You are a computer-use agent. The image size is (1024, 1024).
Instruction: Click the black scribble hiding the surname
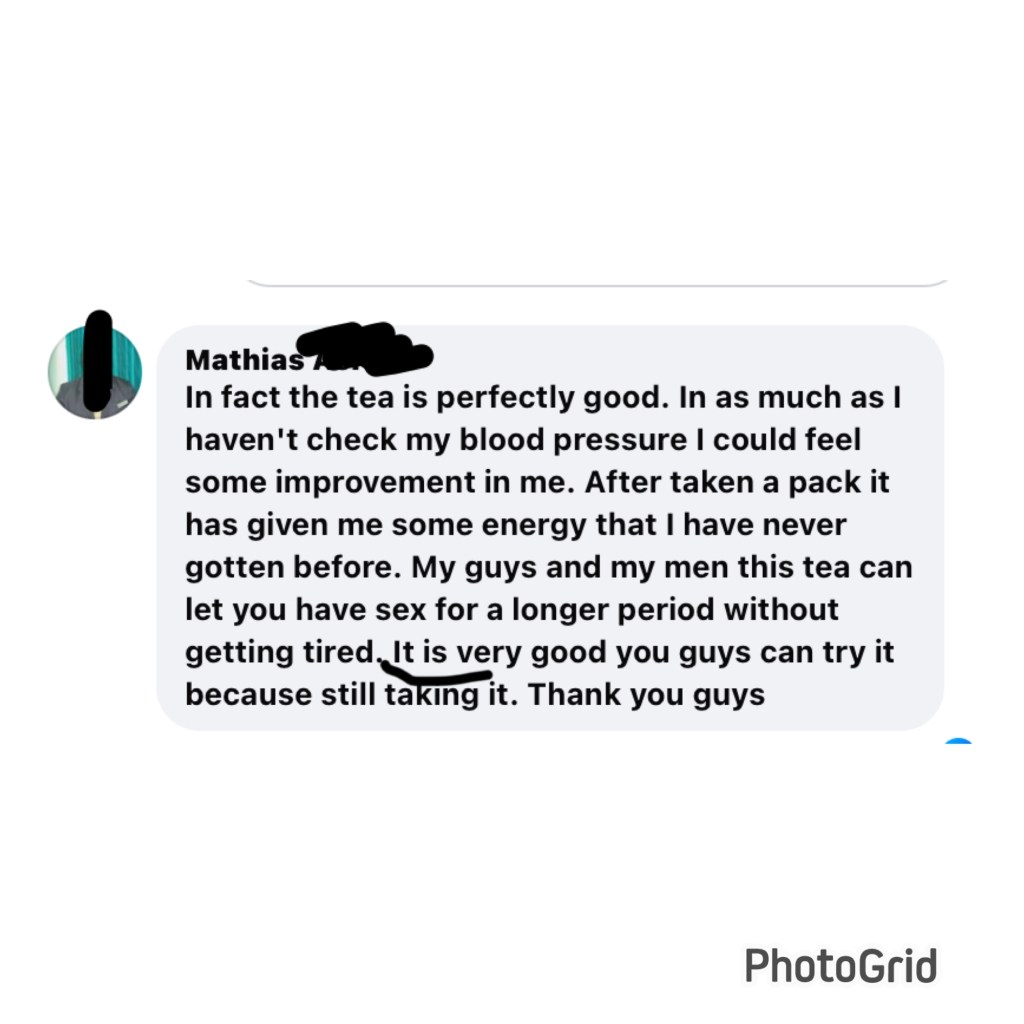(x=365, y=349)
